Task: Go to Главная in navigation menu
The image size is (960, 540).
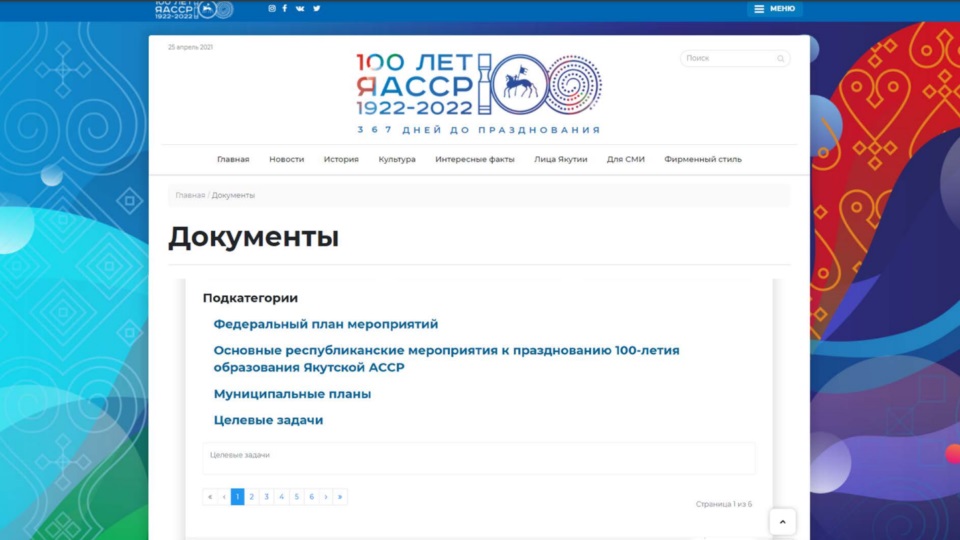Action: [233, 159]
